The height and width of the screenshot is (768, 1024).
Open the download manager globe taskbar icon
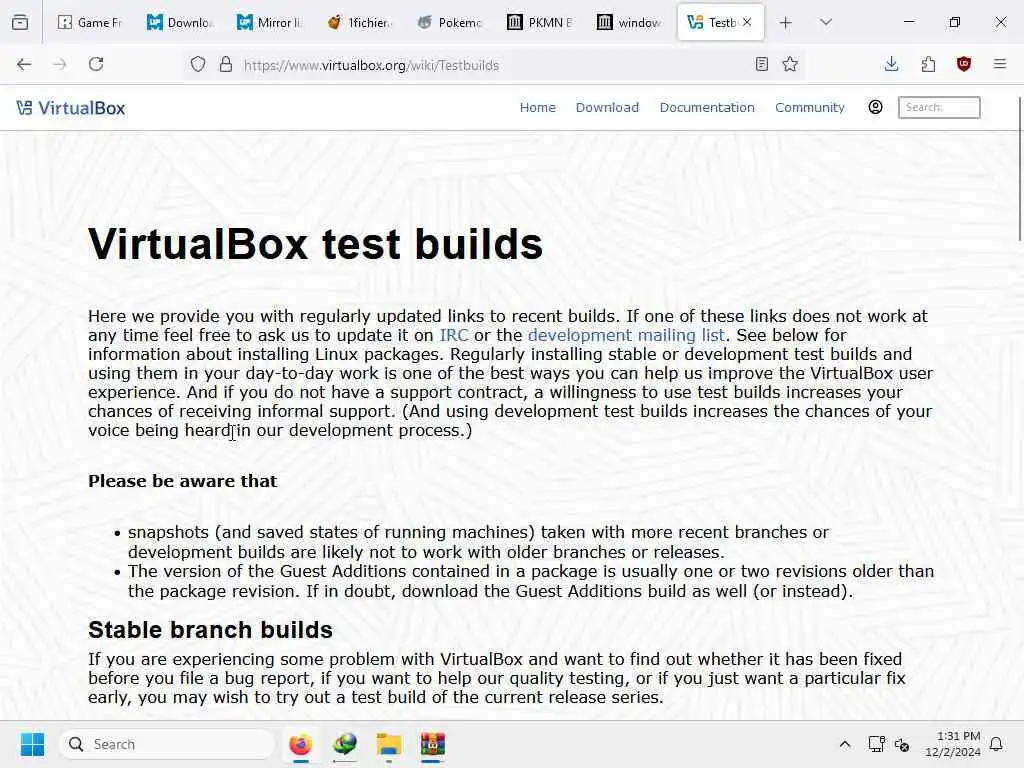pyautogui.click(x=345, y=744)
